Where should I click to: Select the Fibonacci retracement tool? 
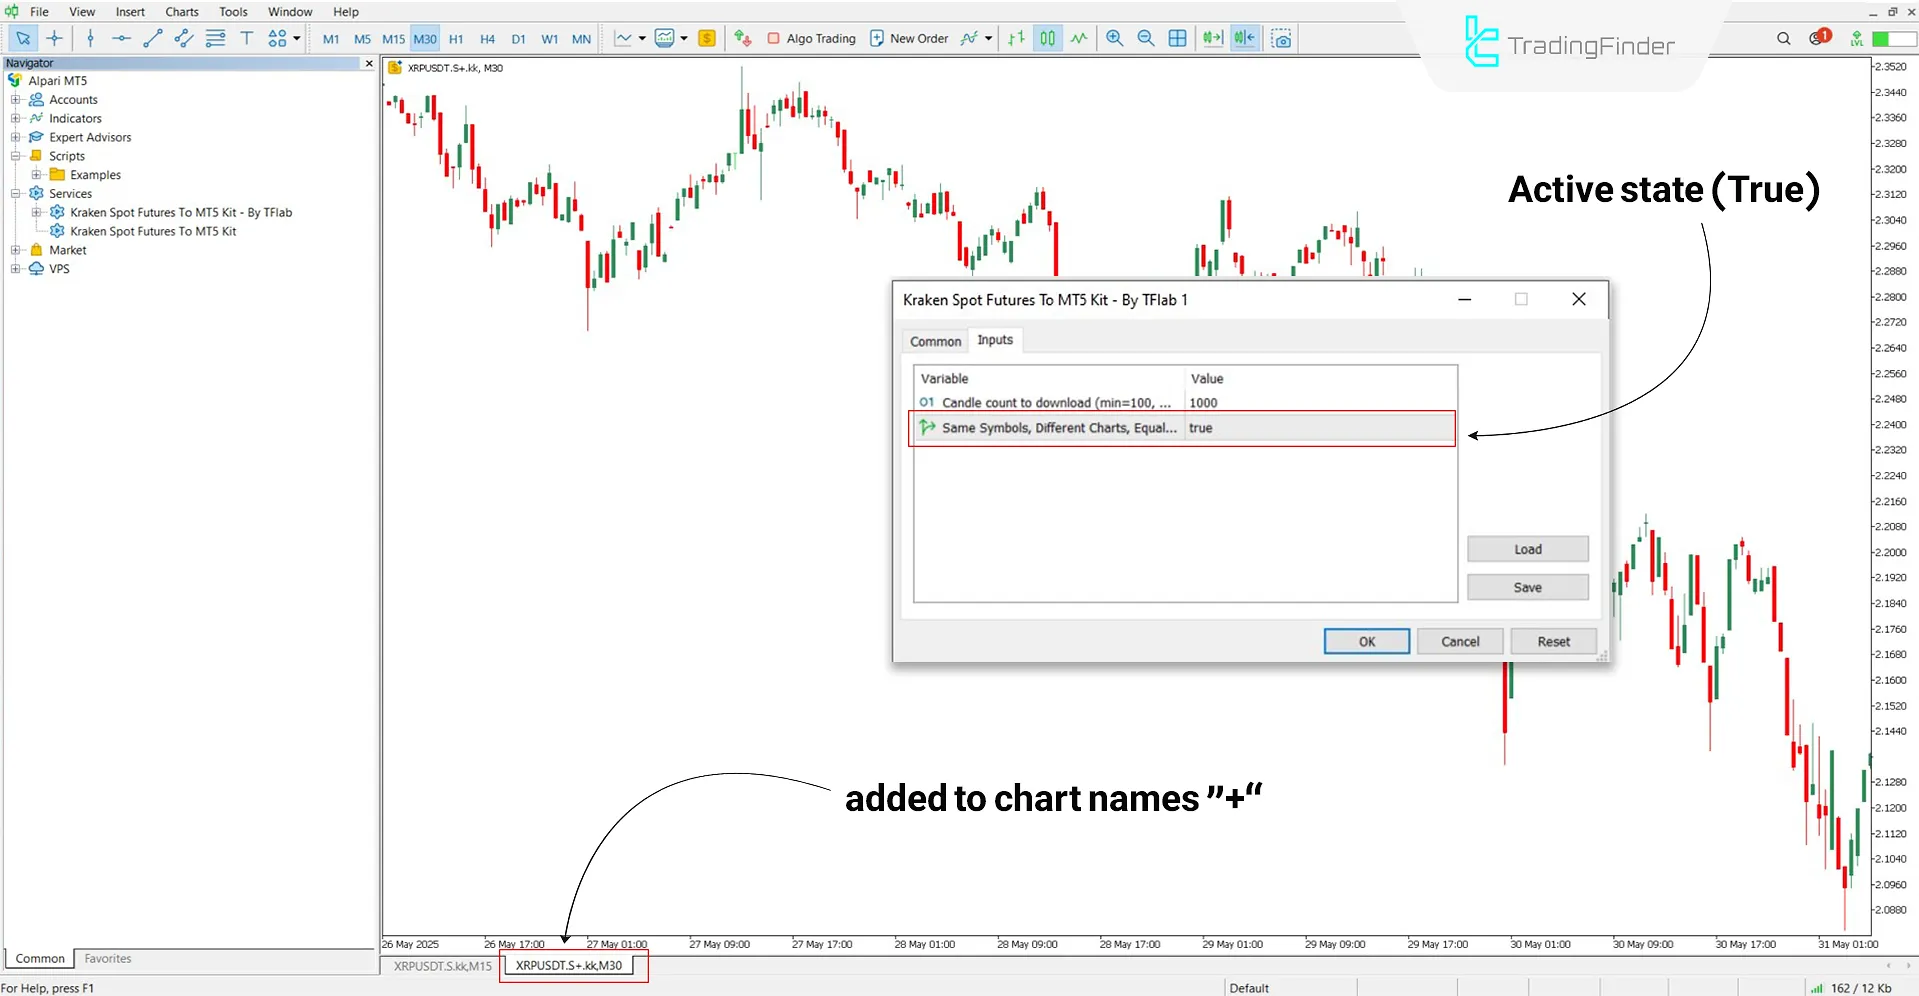click(215, 38)
